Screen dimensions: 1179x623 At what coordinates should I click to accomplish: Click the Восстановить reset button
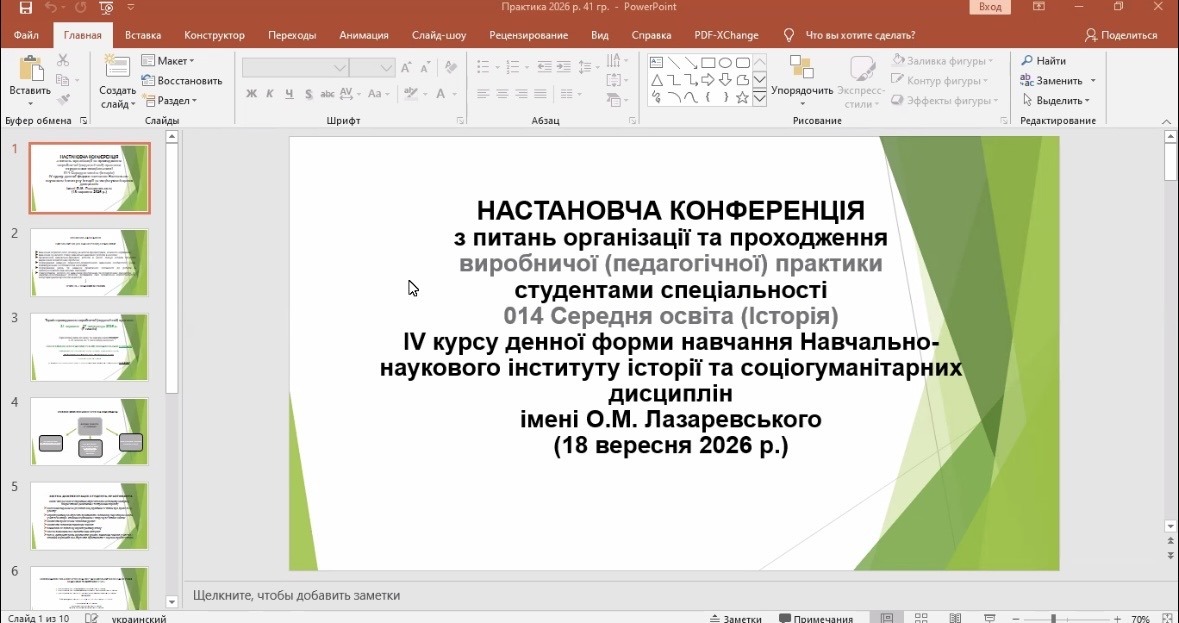[182, 80]
